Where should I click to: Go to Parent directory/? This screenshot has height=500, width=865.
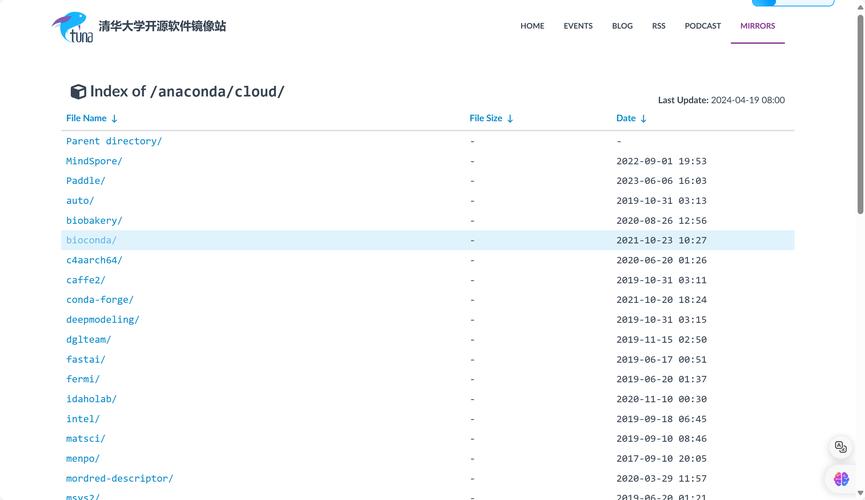click(114, 141)
